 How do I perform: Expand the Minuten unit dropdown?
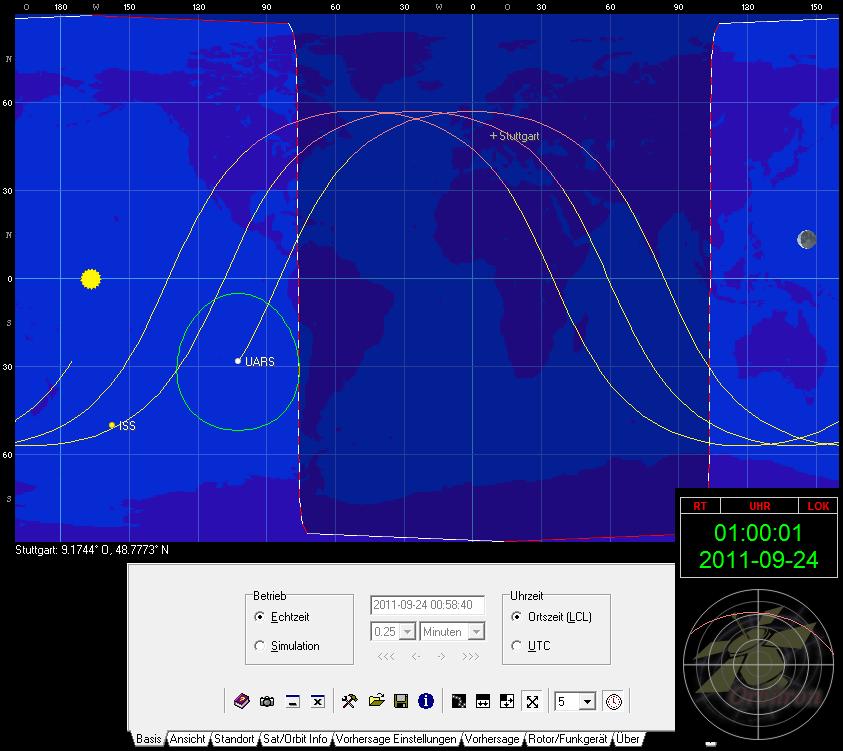[476, 632]
